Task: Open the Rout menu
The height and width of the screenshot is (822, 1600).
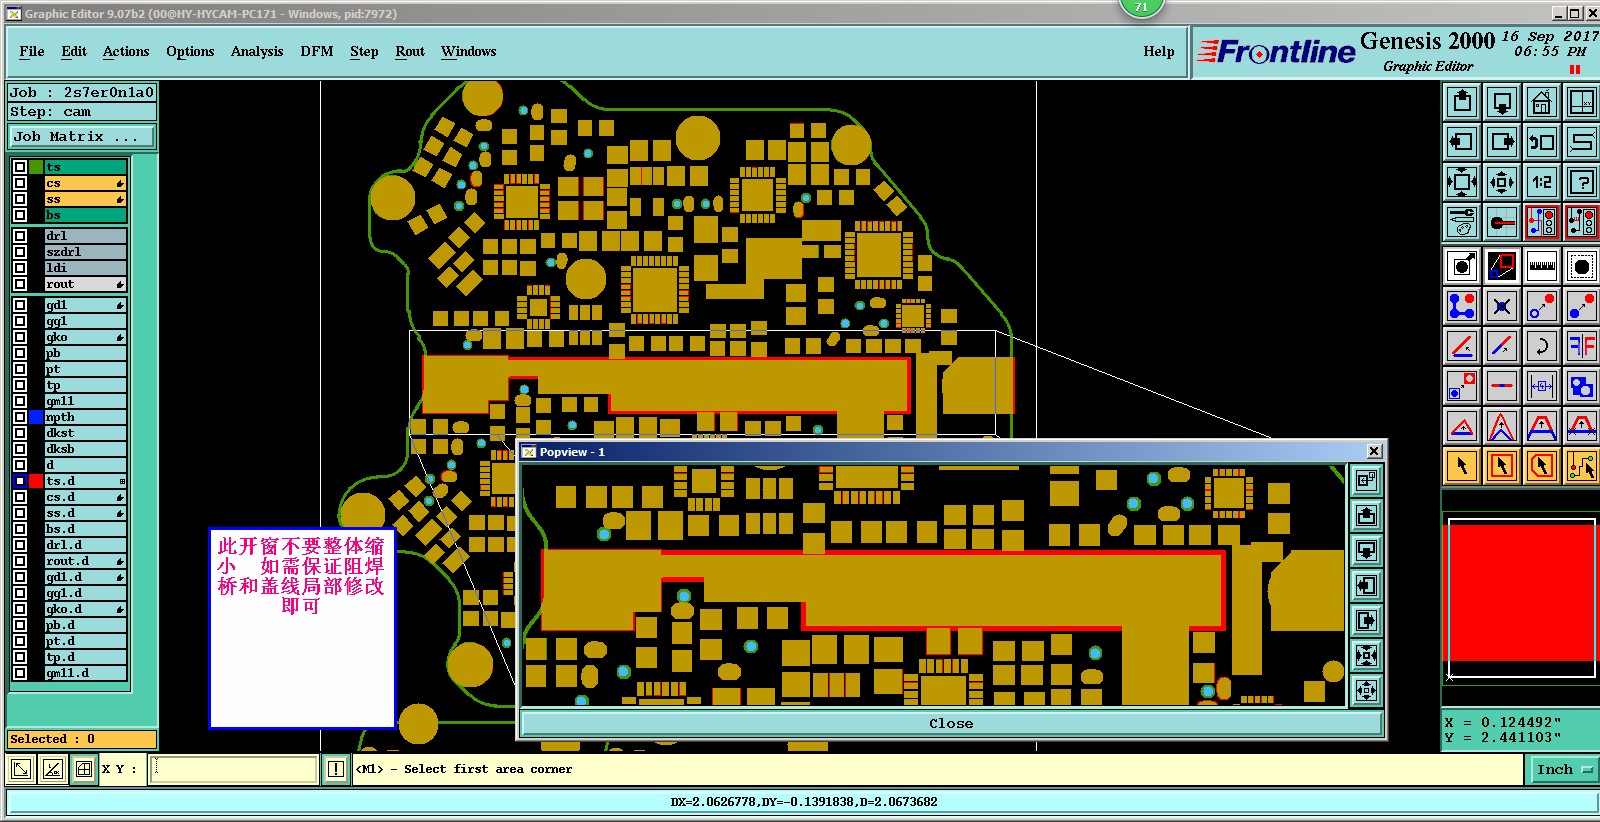Action: coord(410,51)
